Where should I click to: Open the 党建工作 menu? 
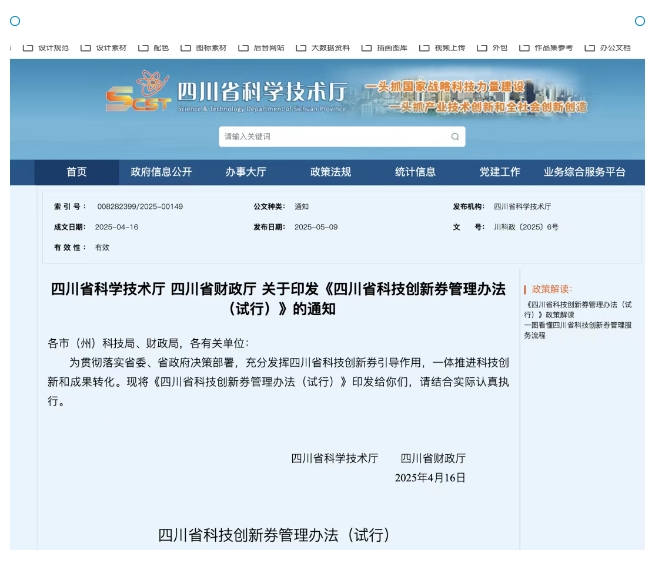500,172
